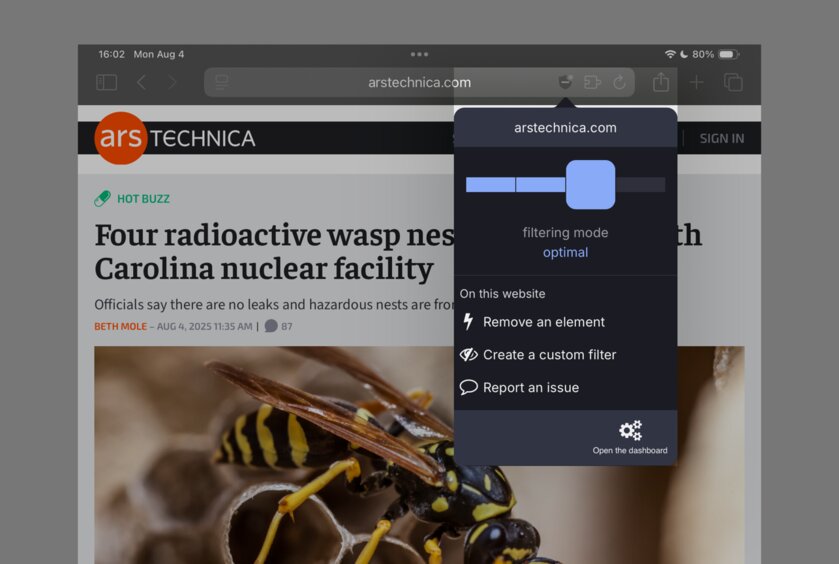The height and width of the screenshot is (564, 839).
Task: Go back with the back arrow
Action: point(141,82)
